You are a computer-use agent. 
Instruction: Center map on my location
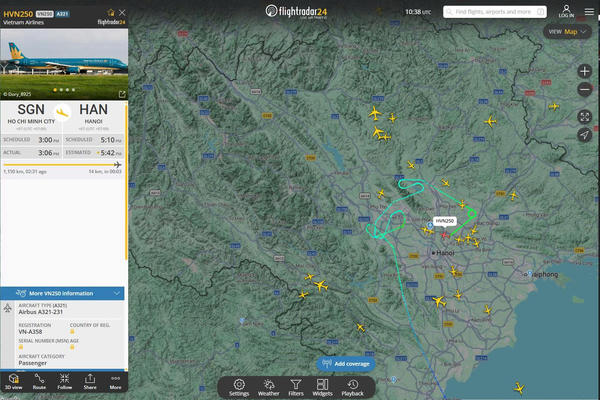click(x=584, y=135)
